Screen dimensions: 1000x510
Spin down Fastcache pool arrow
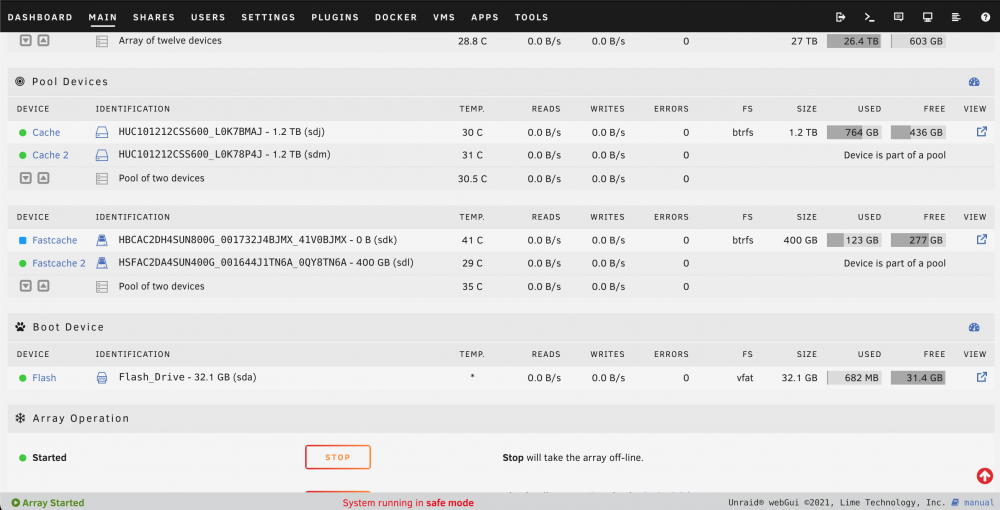tap(26, 286)
